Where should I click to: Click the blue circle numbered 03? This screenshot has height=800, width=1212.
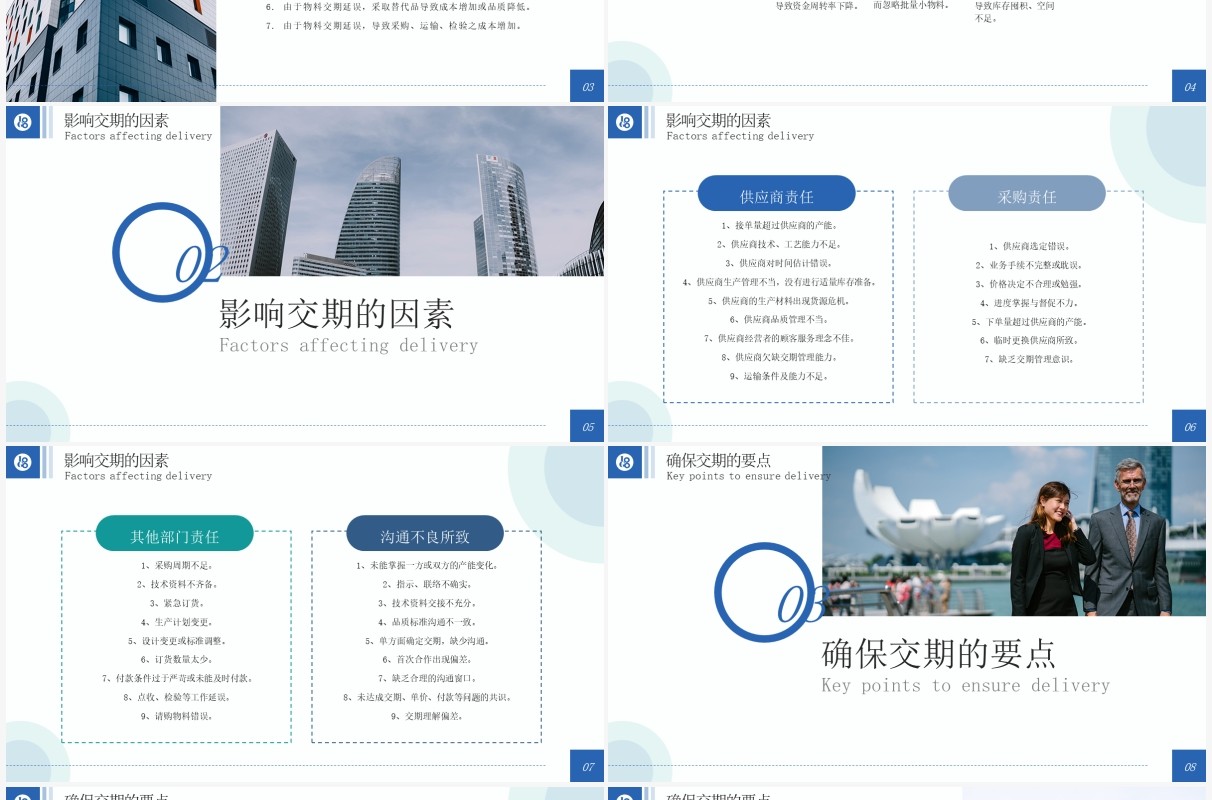(x=765, y=592)
